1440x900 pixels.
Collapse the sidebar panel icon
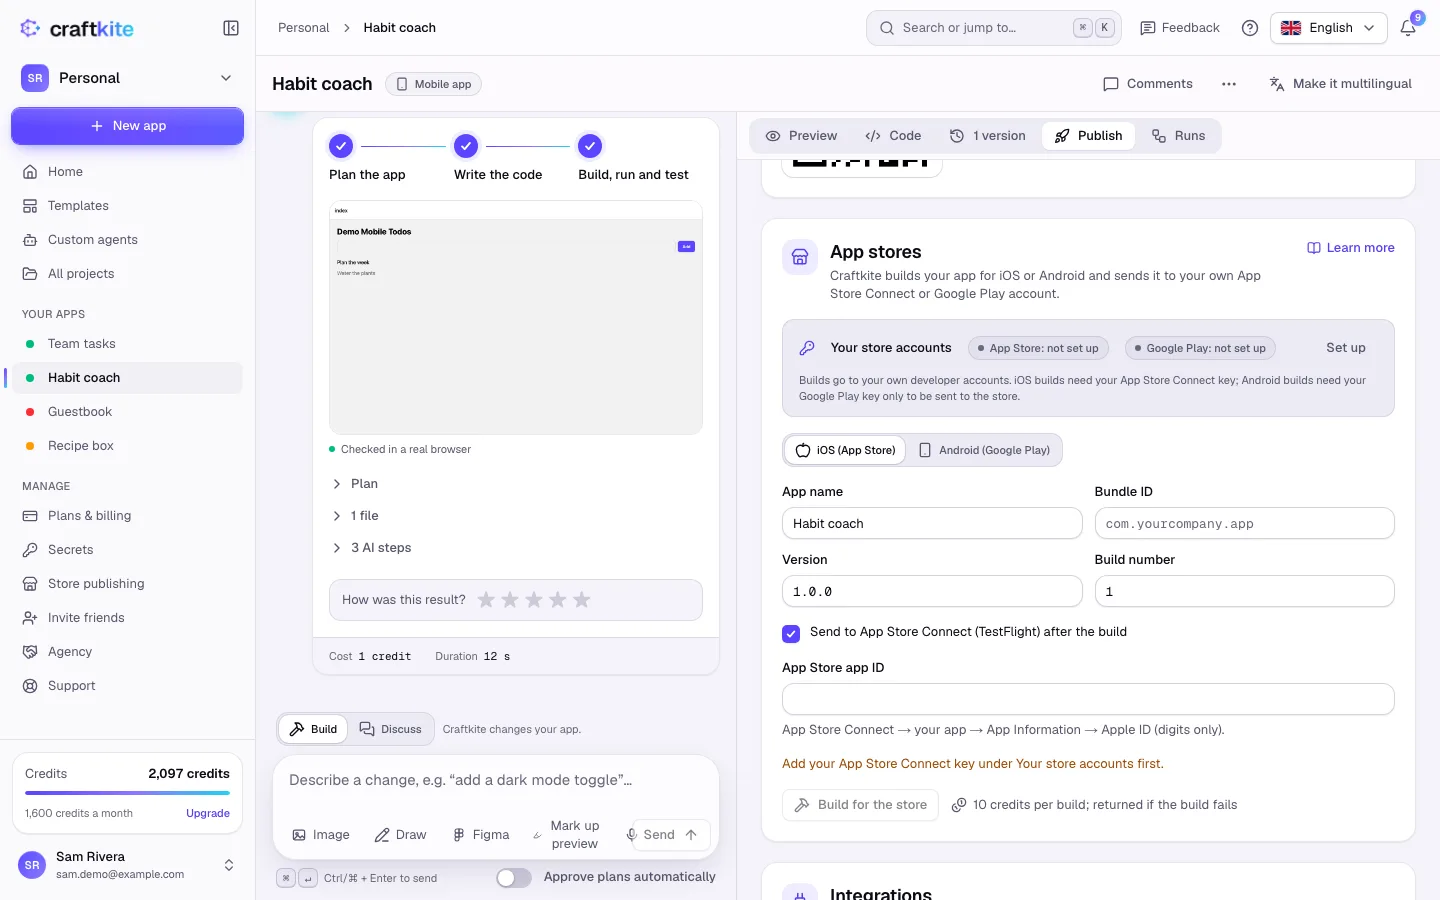pos(231,28)
